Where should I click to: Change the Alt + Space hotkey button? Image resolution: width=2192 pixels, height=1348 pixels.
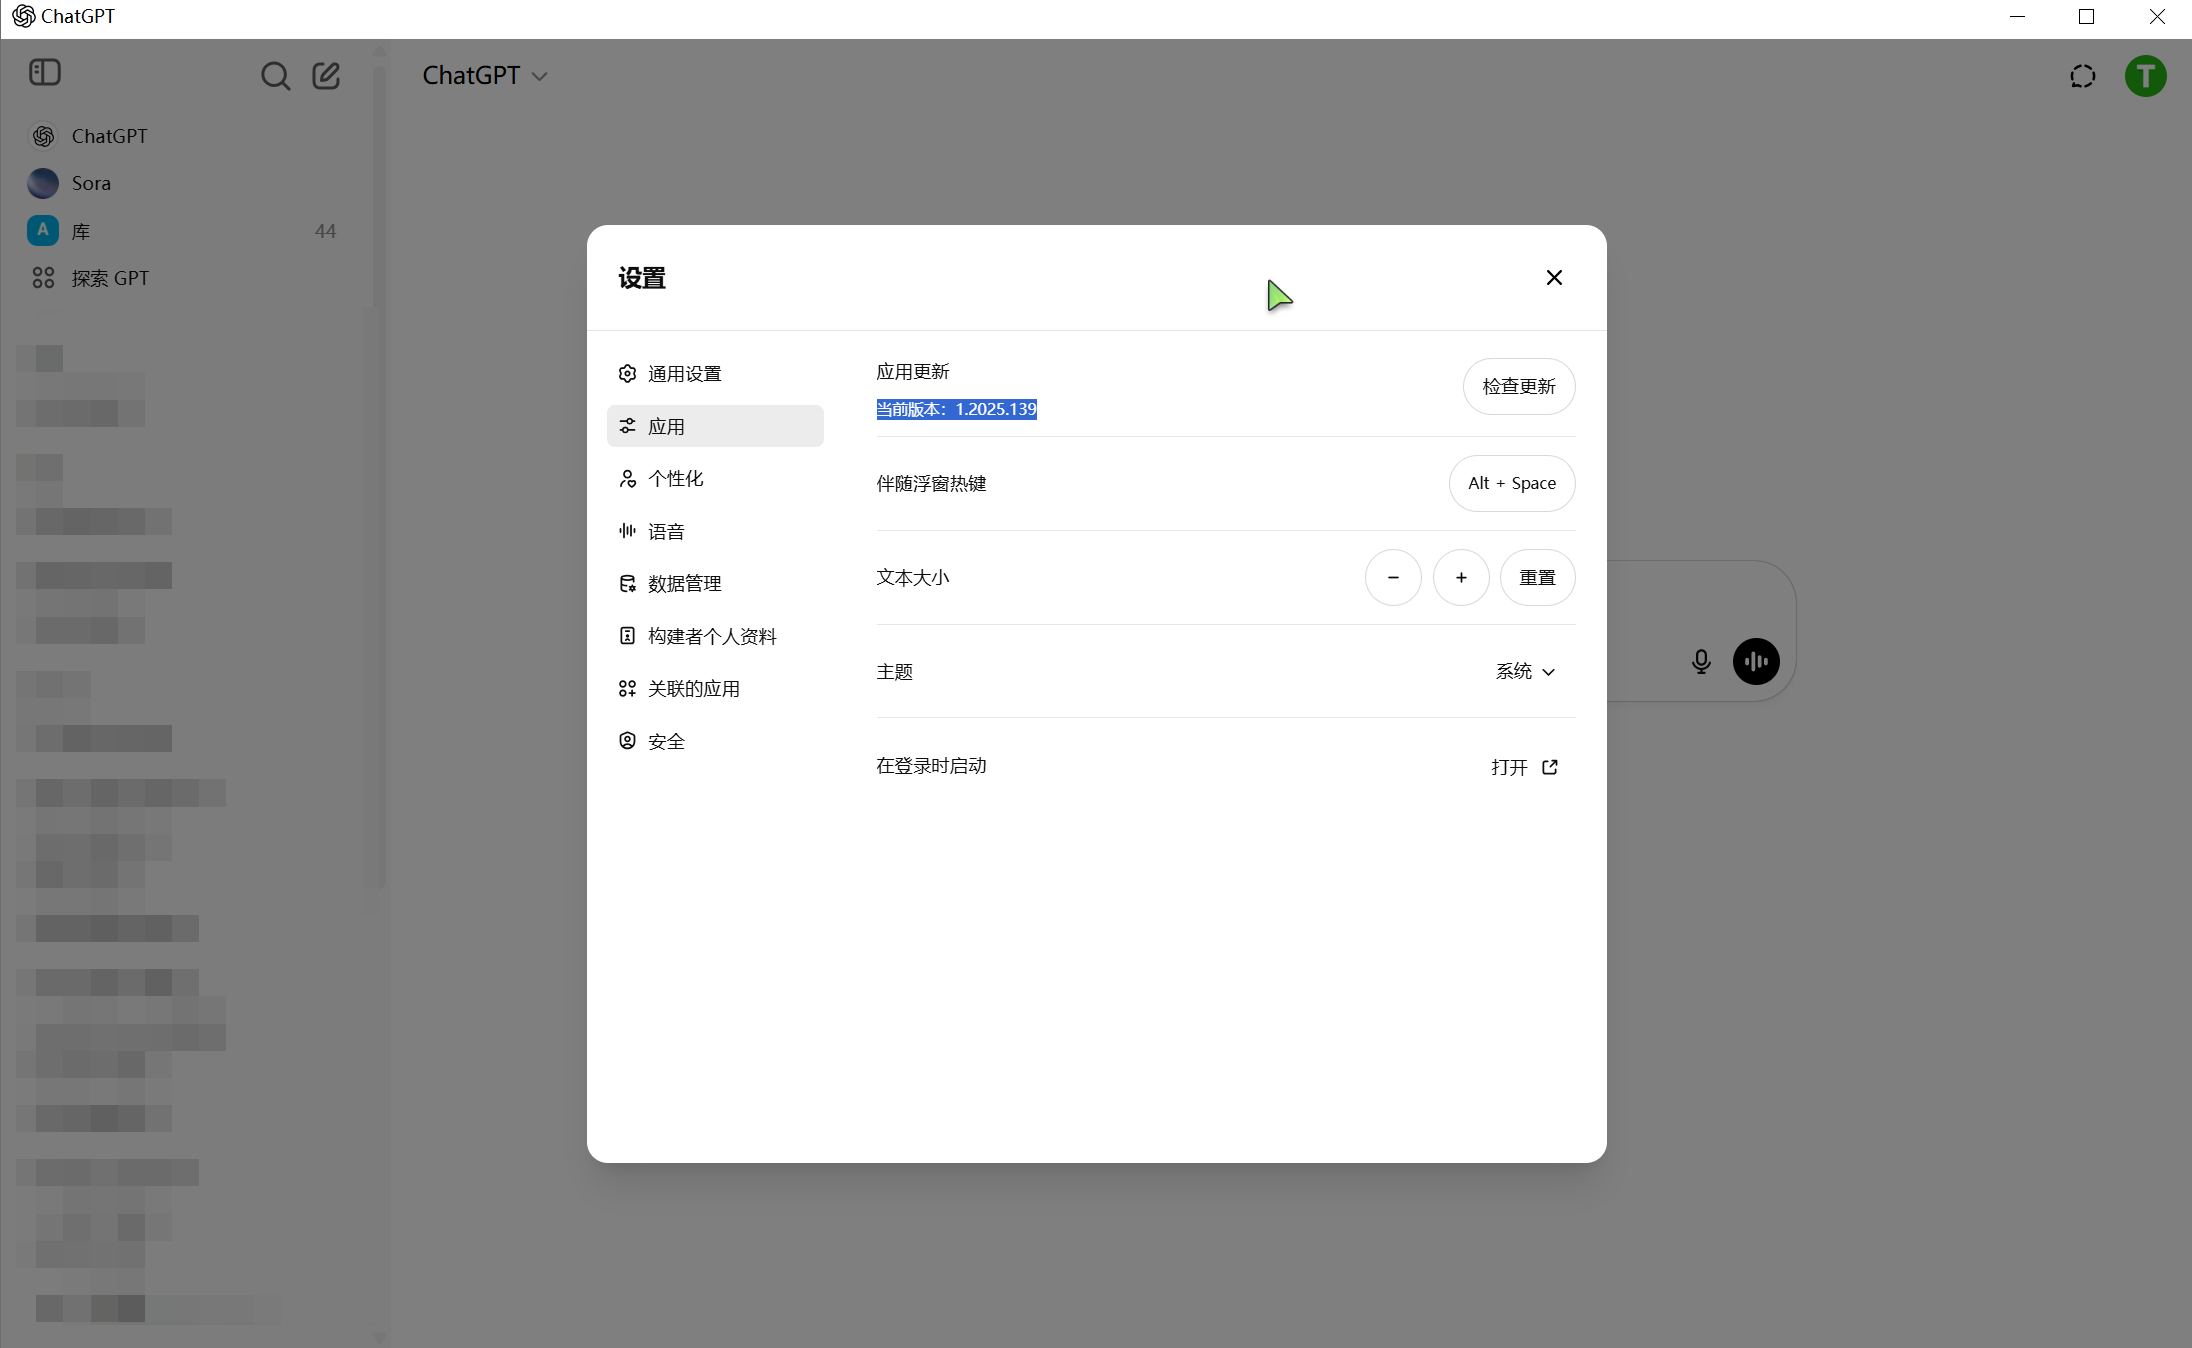pos(1511,483)
